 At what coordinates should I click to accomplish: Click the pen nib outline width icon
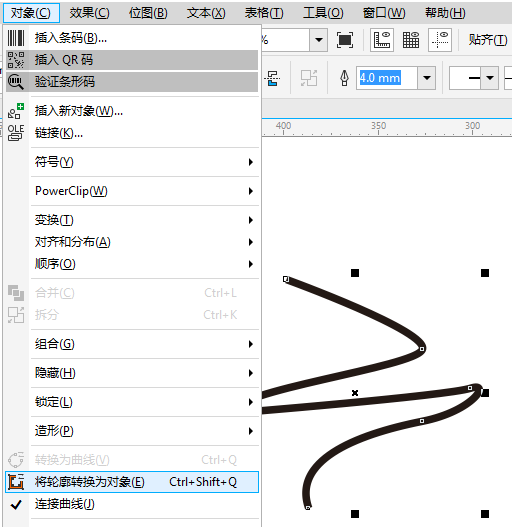pyautogui.click(x=344, y=78)
